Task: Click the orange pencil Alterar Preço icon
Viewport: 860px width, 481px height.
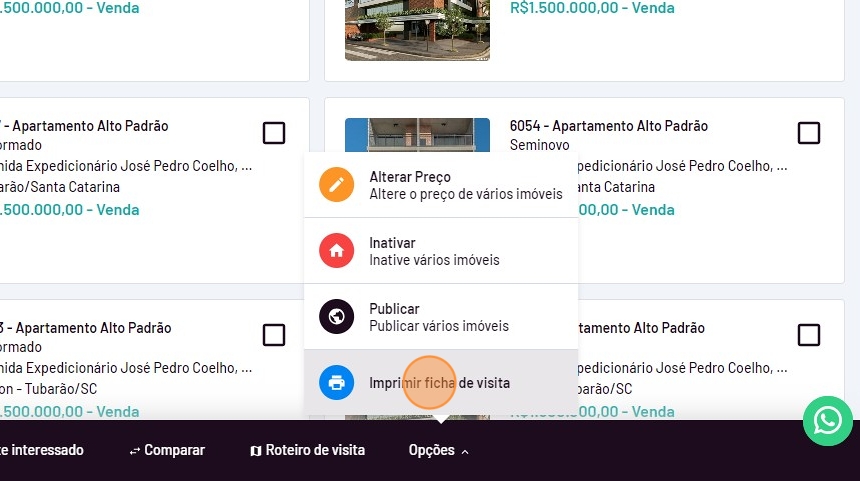Action: 336,185
